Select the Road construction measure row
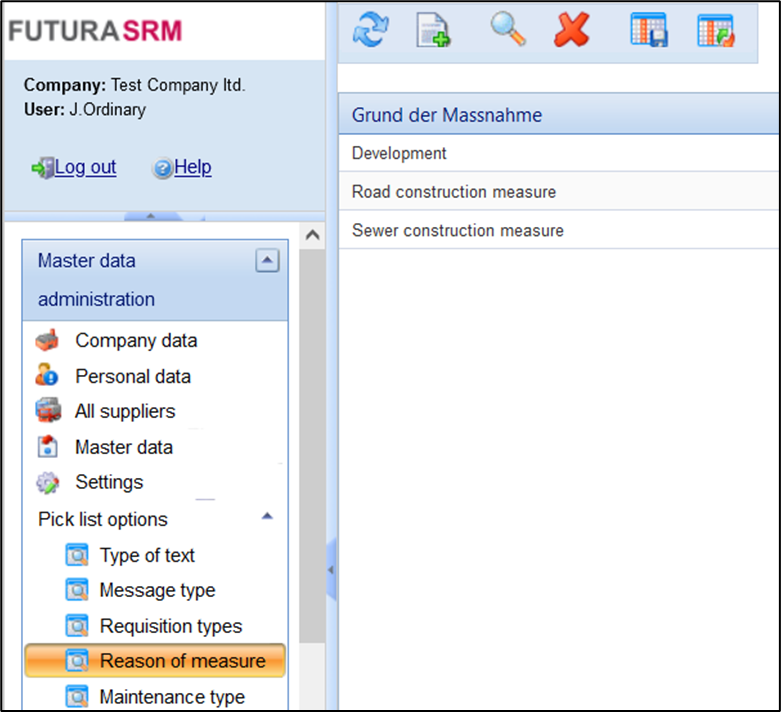The width and height of the screenshot is (781, 712). 454,192
